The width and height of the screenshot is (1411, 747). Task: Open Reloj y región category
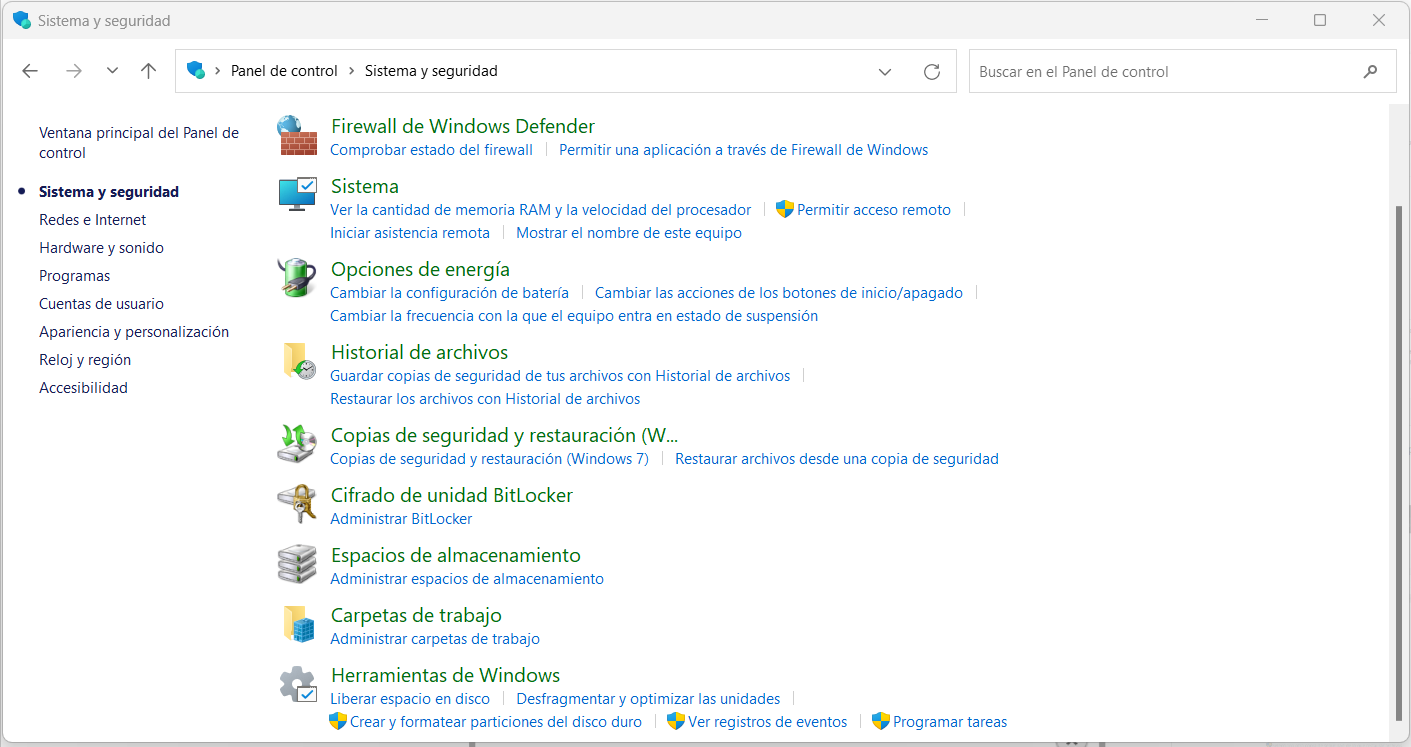coord(85,359)
